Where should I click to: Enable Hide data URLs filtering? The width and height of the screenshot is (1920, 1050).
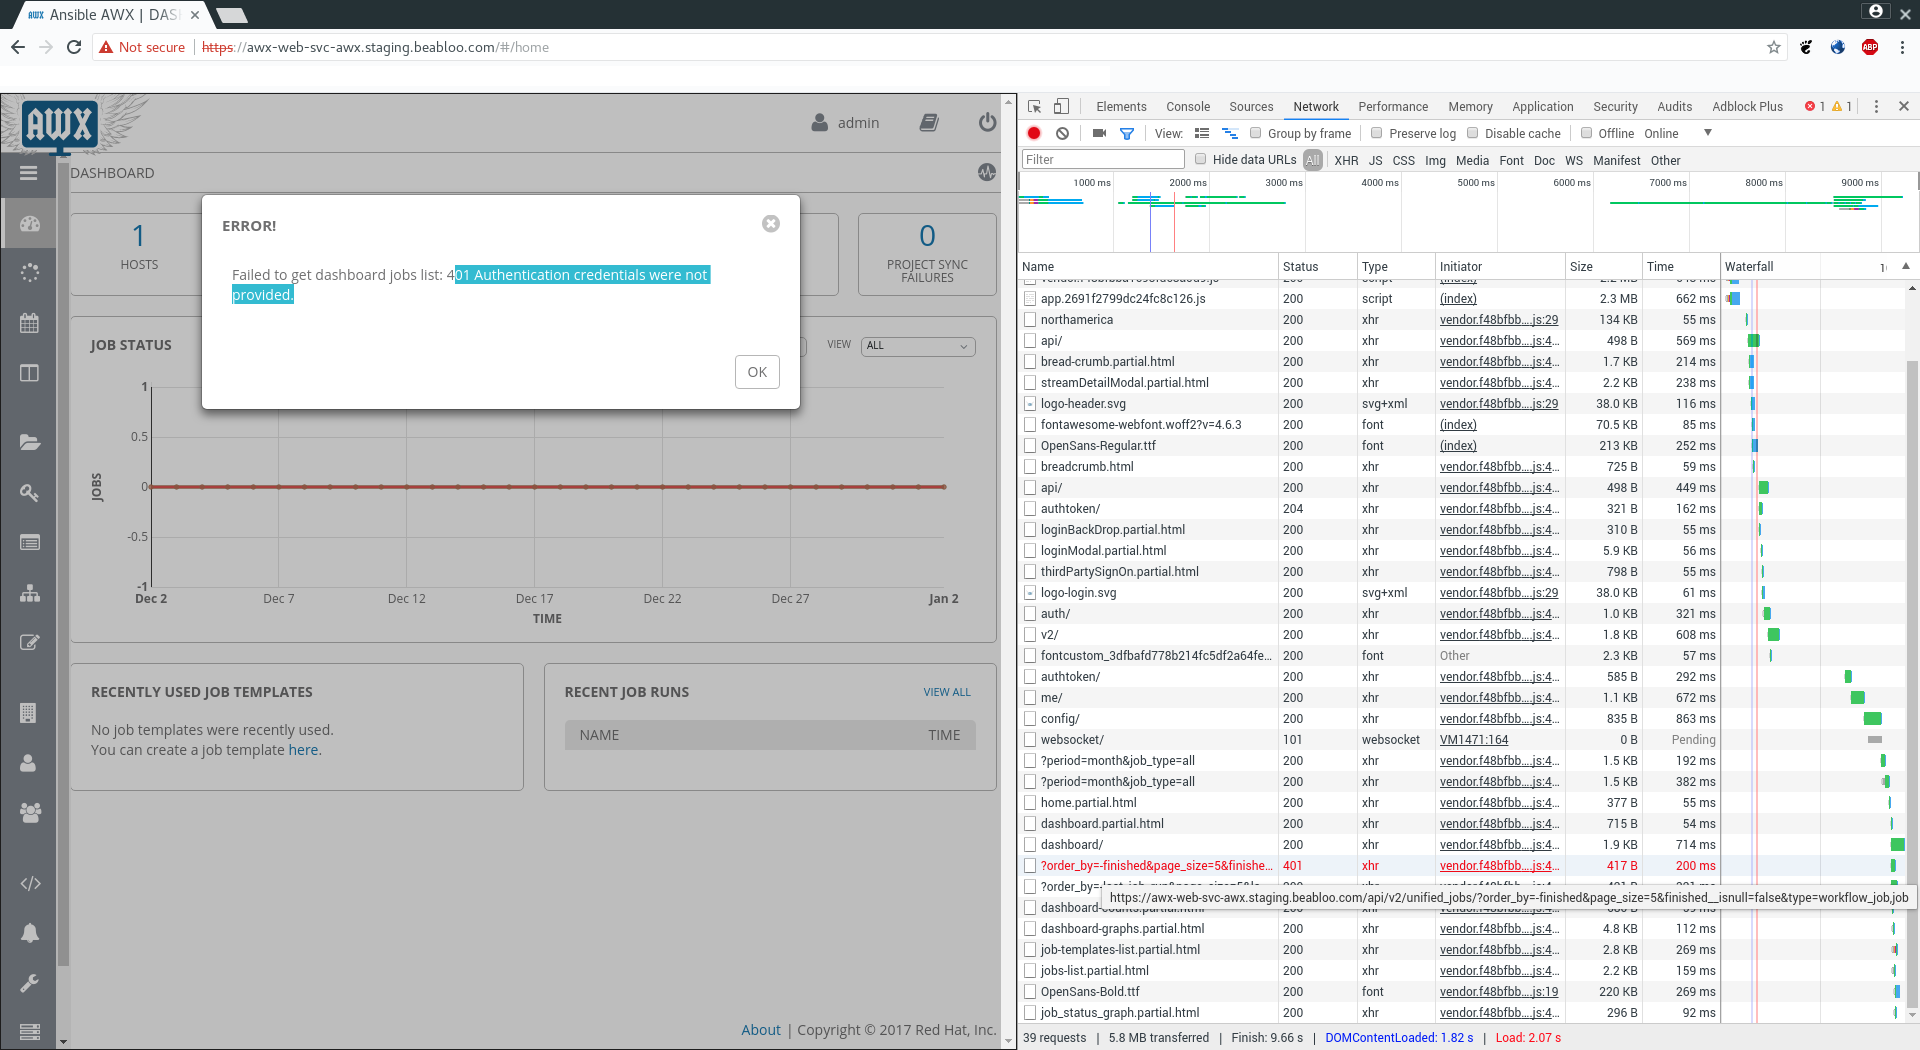[x=1201, y=159]
